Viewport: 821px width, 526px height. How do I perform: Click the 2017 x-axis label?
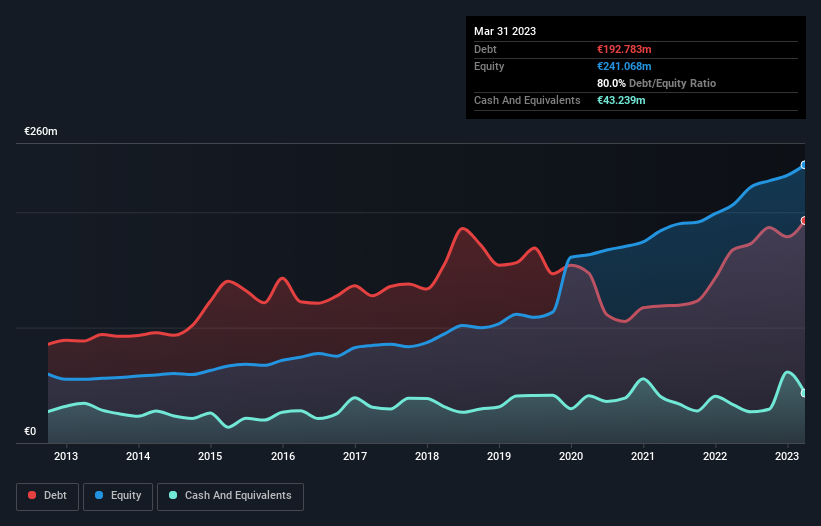tap(355, 456)
